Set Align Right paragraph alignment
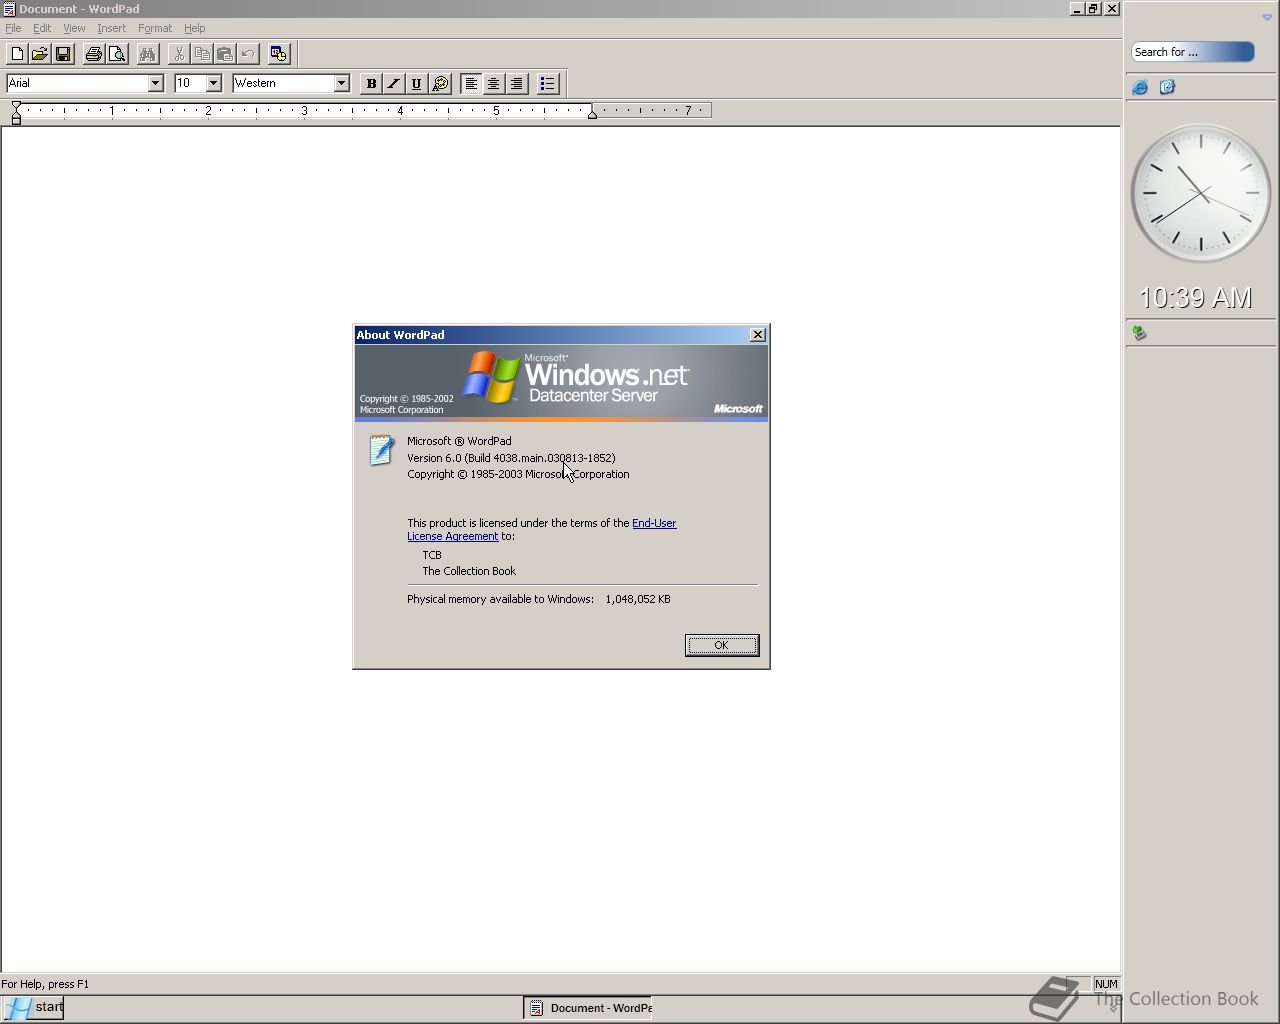Screen dimensions: 1280x1024 tap(517, 84)
